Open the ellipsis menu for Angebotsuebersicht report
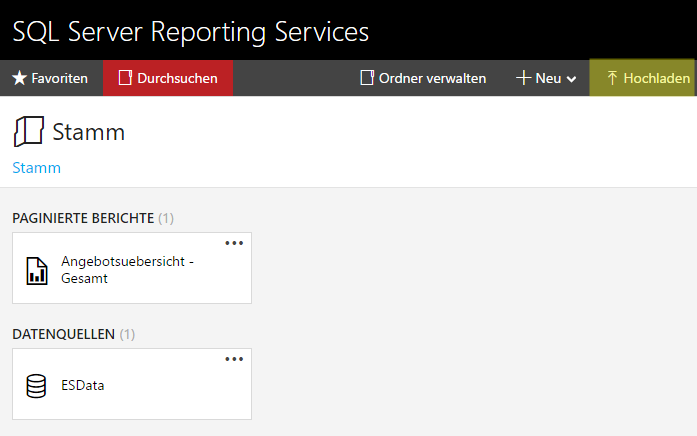Viewport: 697px width, 436px height. [234, 243]
